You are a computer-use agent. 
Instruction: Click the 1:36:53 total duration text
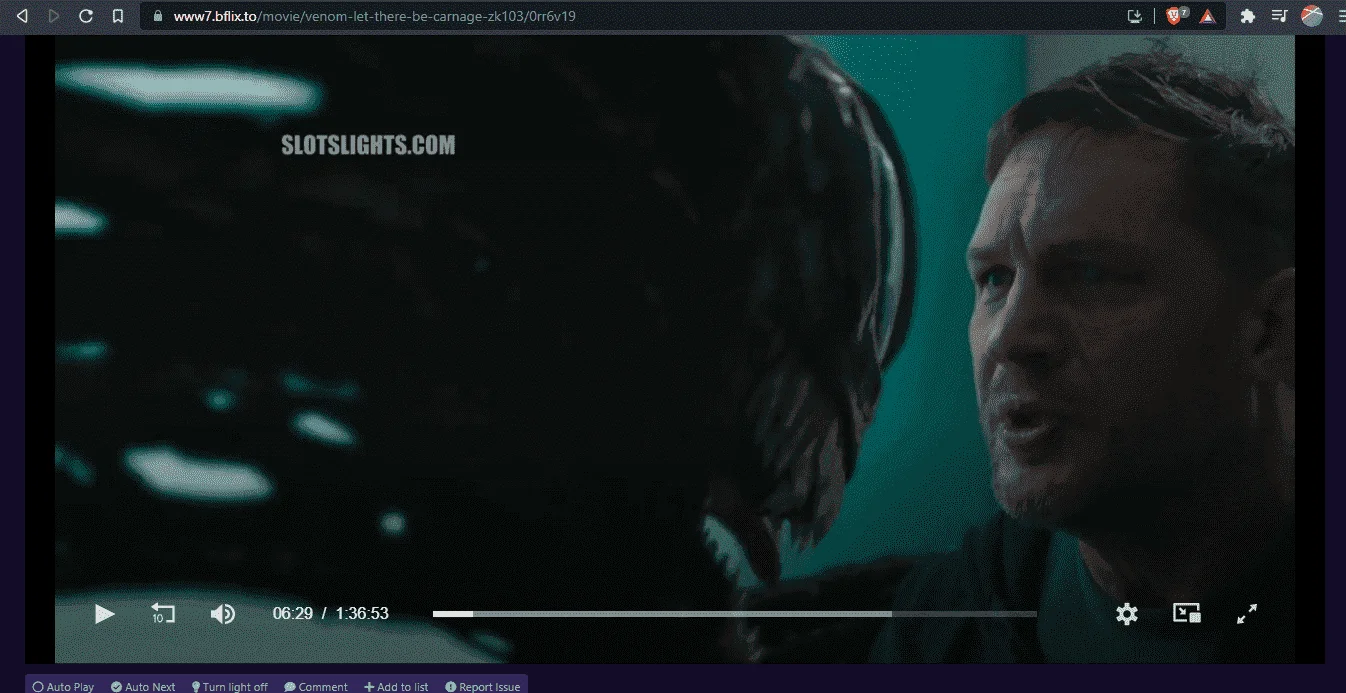tap(362, 613)
